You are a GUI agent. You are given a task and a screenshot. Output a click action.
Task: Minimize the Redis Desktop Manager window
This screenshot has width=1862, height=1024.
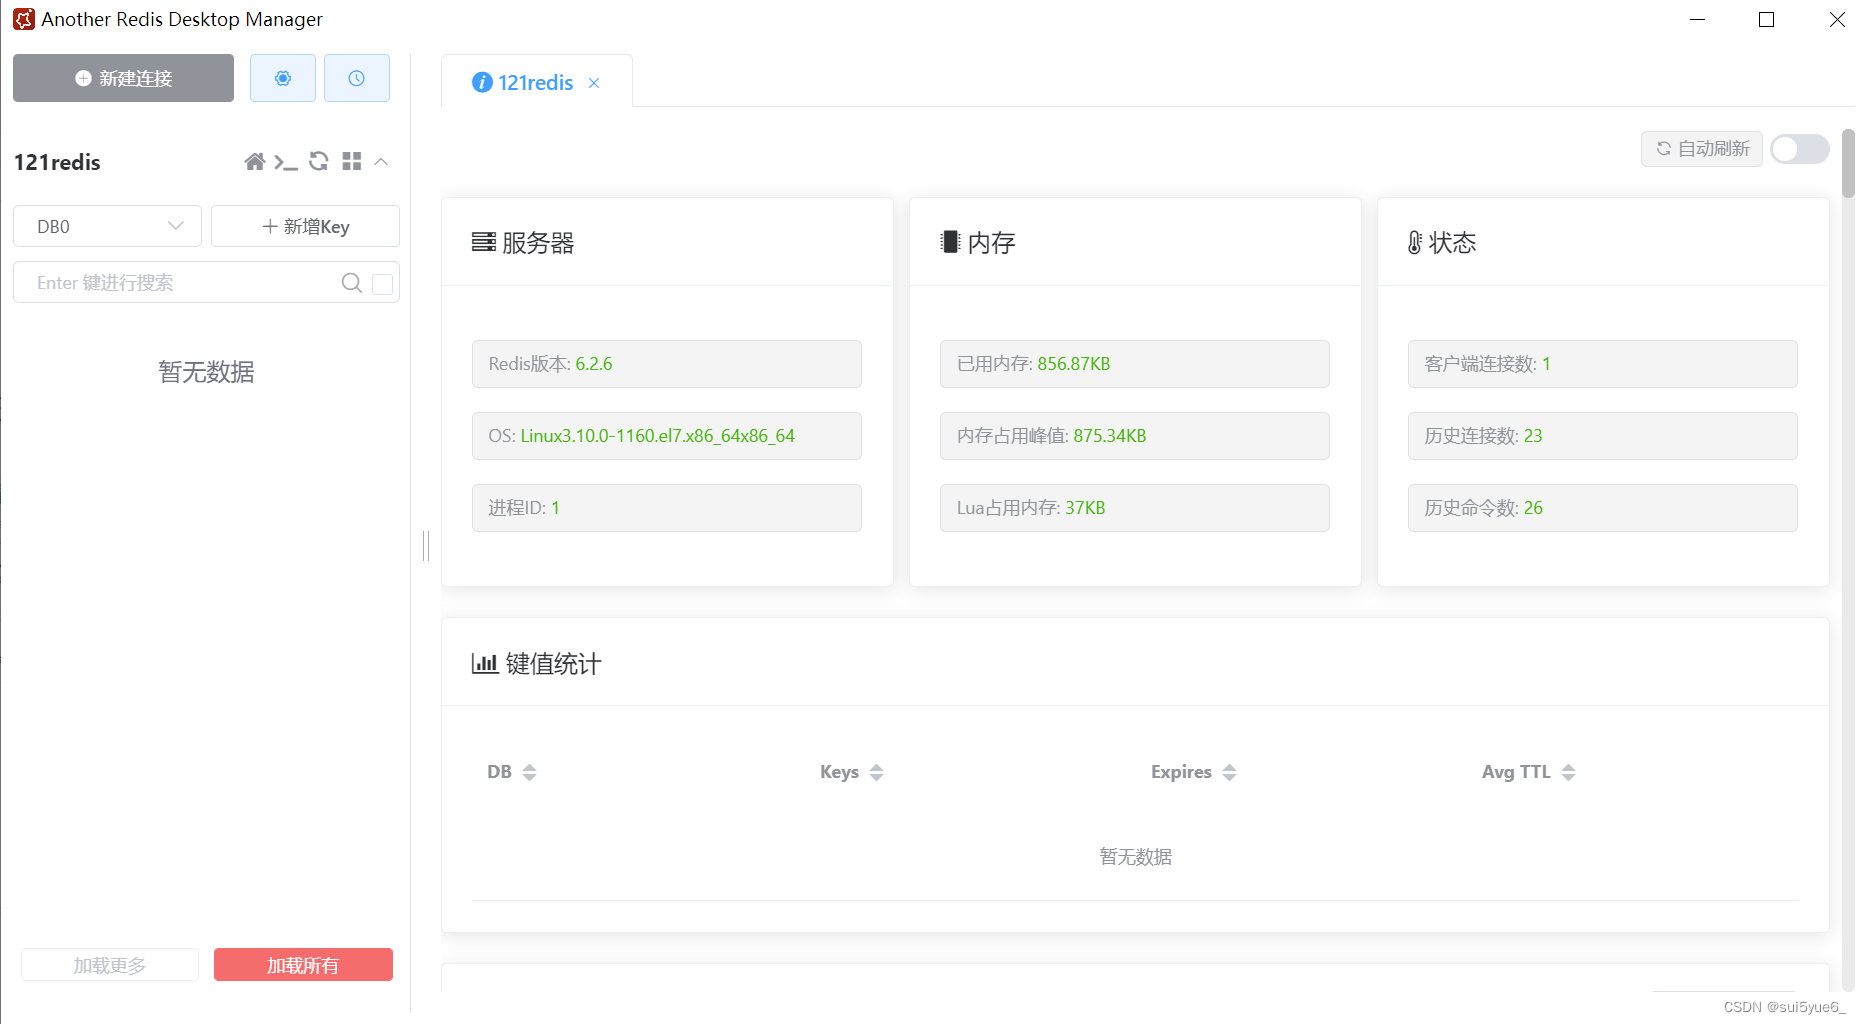pyautogui.click(x=1697, y=20)
